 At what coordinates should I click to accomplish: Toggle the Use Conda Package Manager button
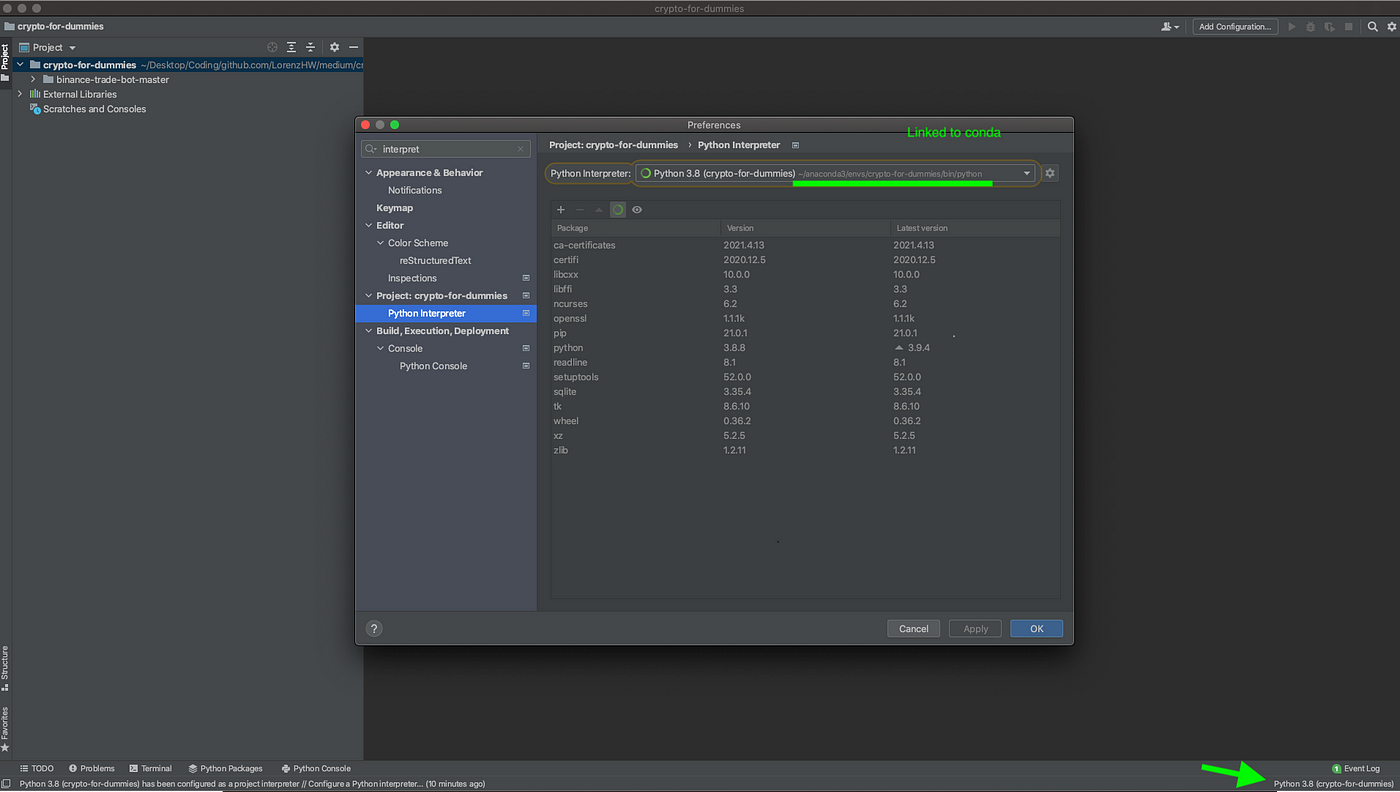click(618, 210)
